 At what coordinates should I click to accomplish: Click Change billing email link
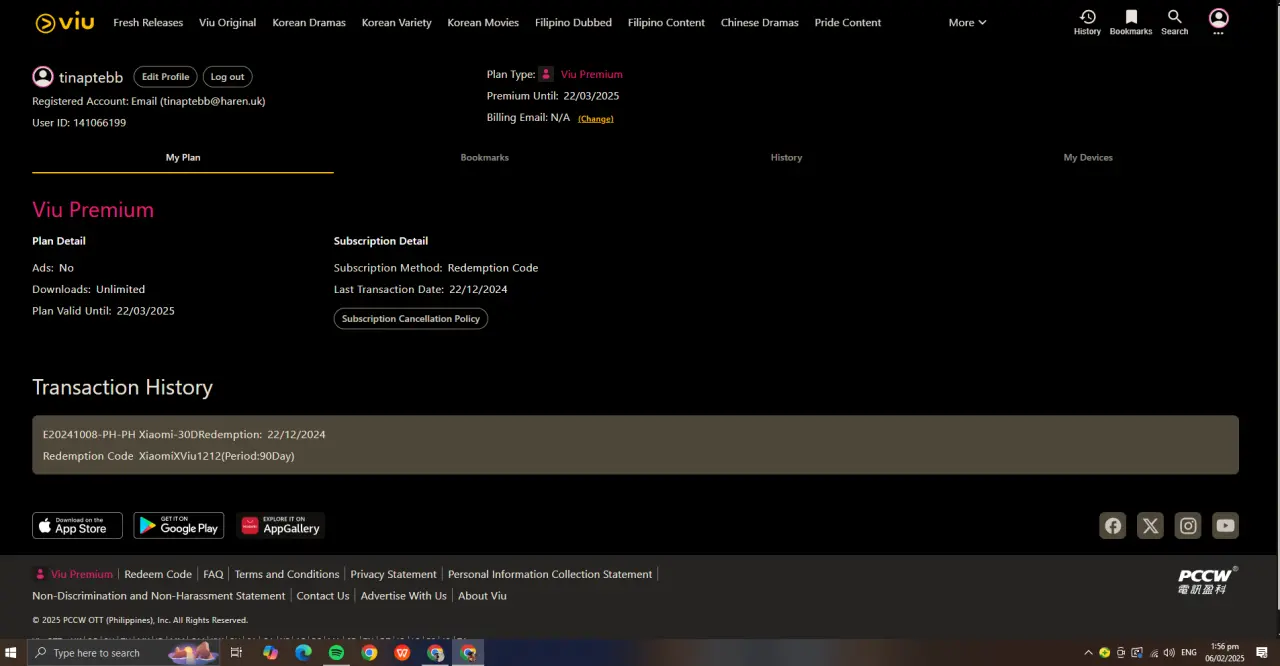[596, 119]
